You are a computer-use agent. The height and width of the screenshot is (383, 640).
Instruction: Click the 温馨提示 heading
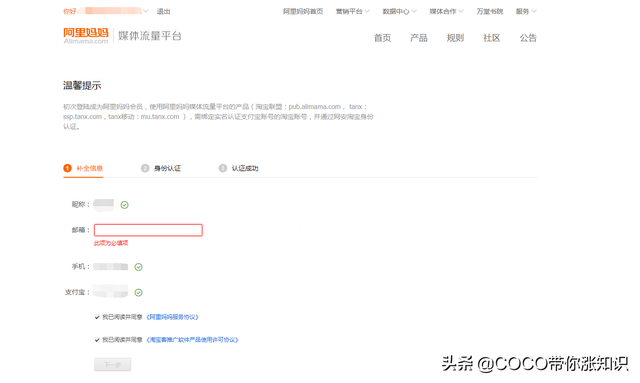tap(82, 85)
